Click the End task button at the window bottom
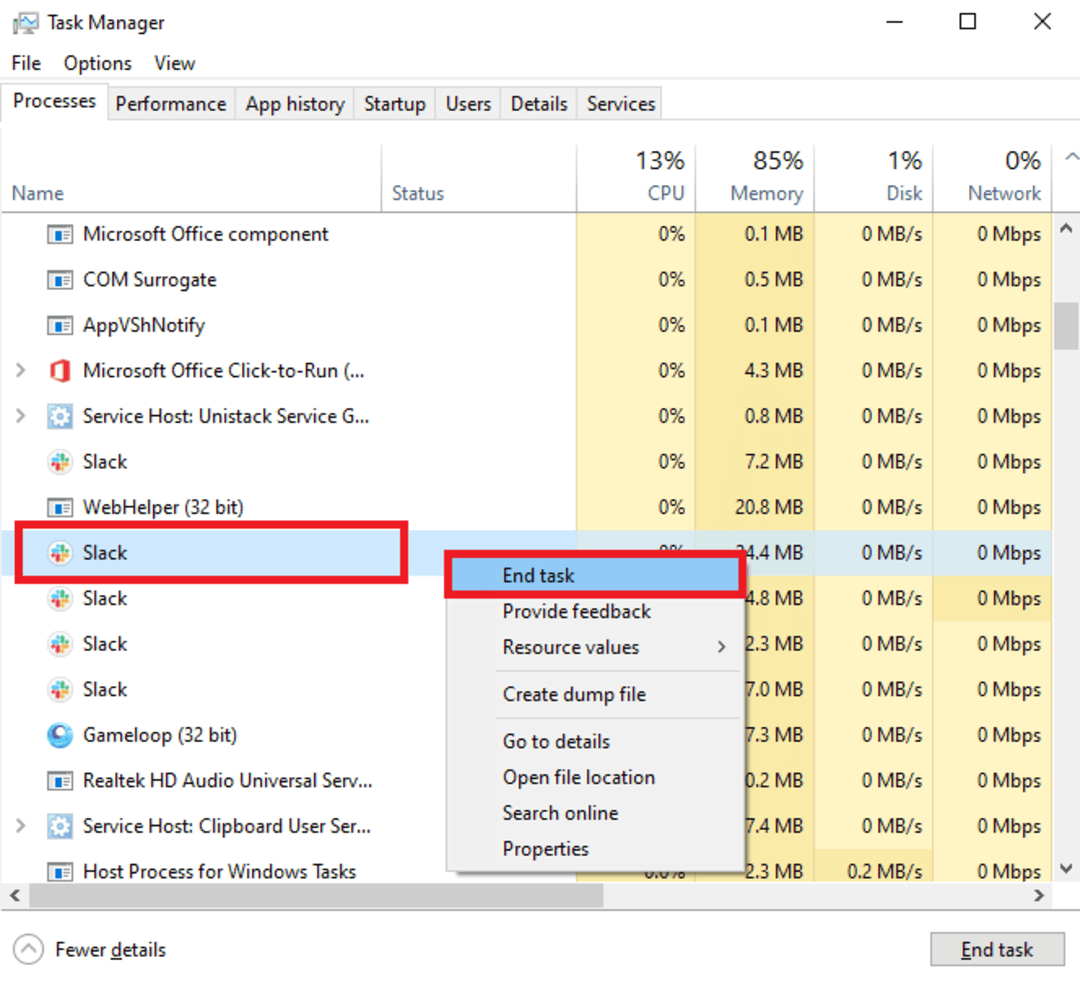This screenshot has height=989, width=1080. (997, 950)
